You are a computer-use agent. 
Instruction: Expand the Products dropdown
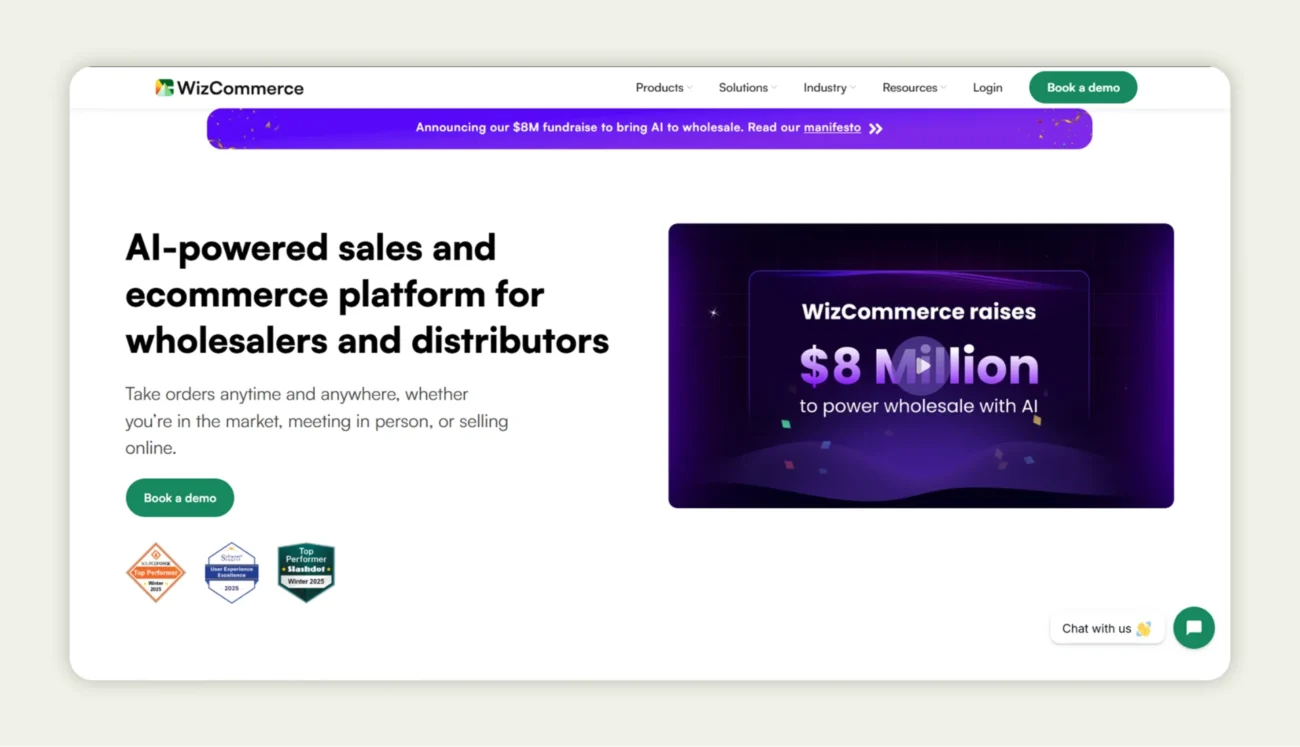[x=662, y=88]
